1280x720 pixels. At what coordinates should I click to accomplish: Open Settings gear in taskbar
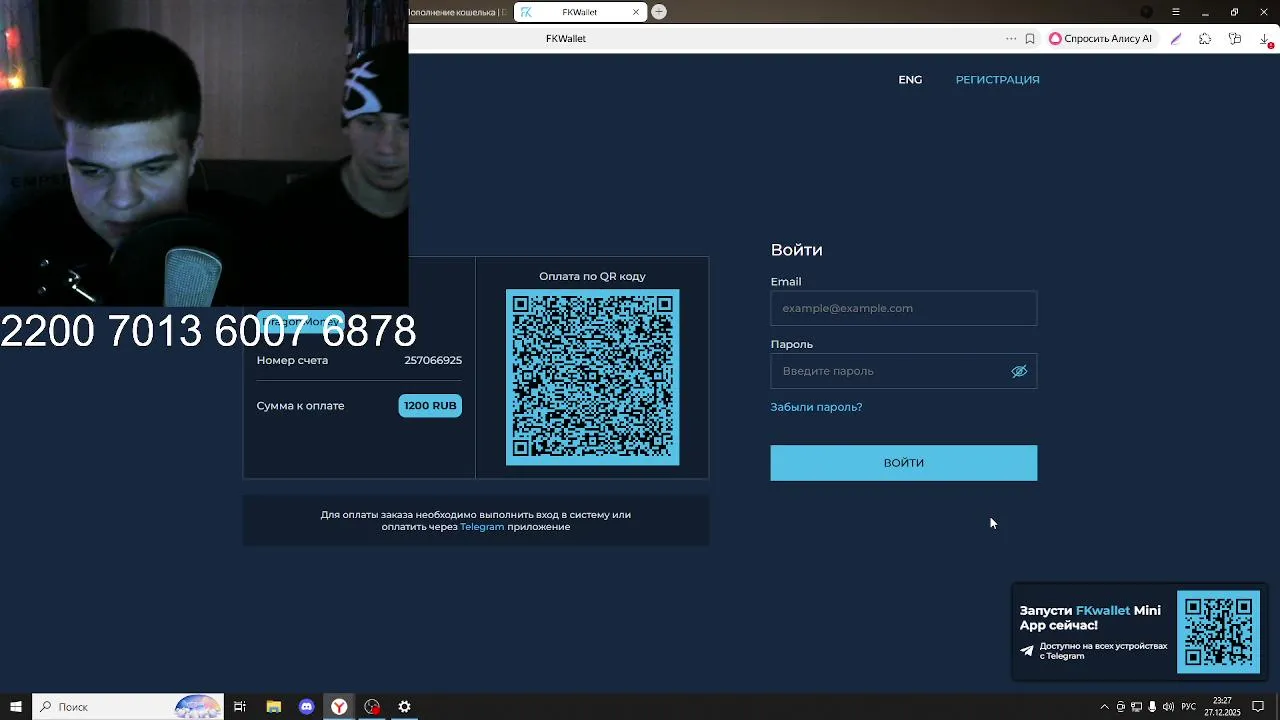[404, 707]
